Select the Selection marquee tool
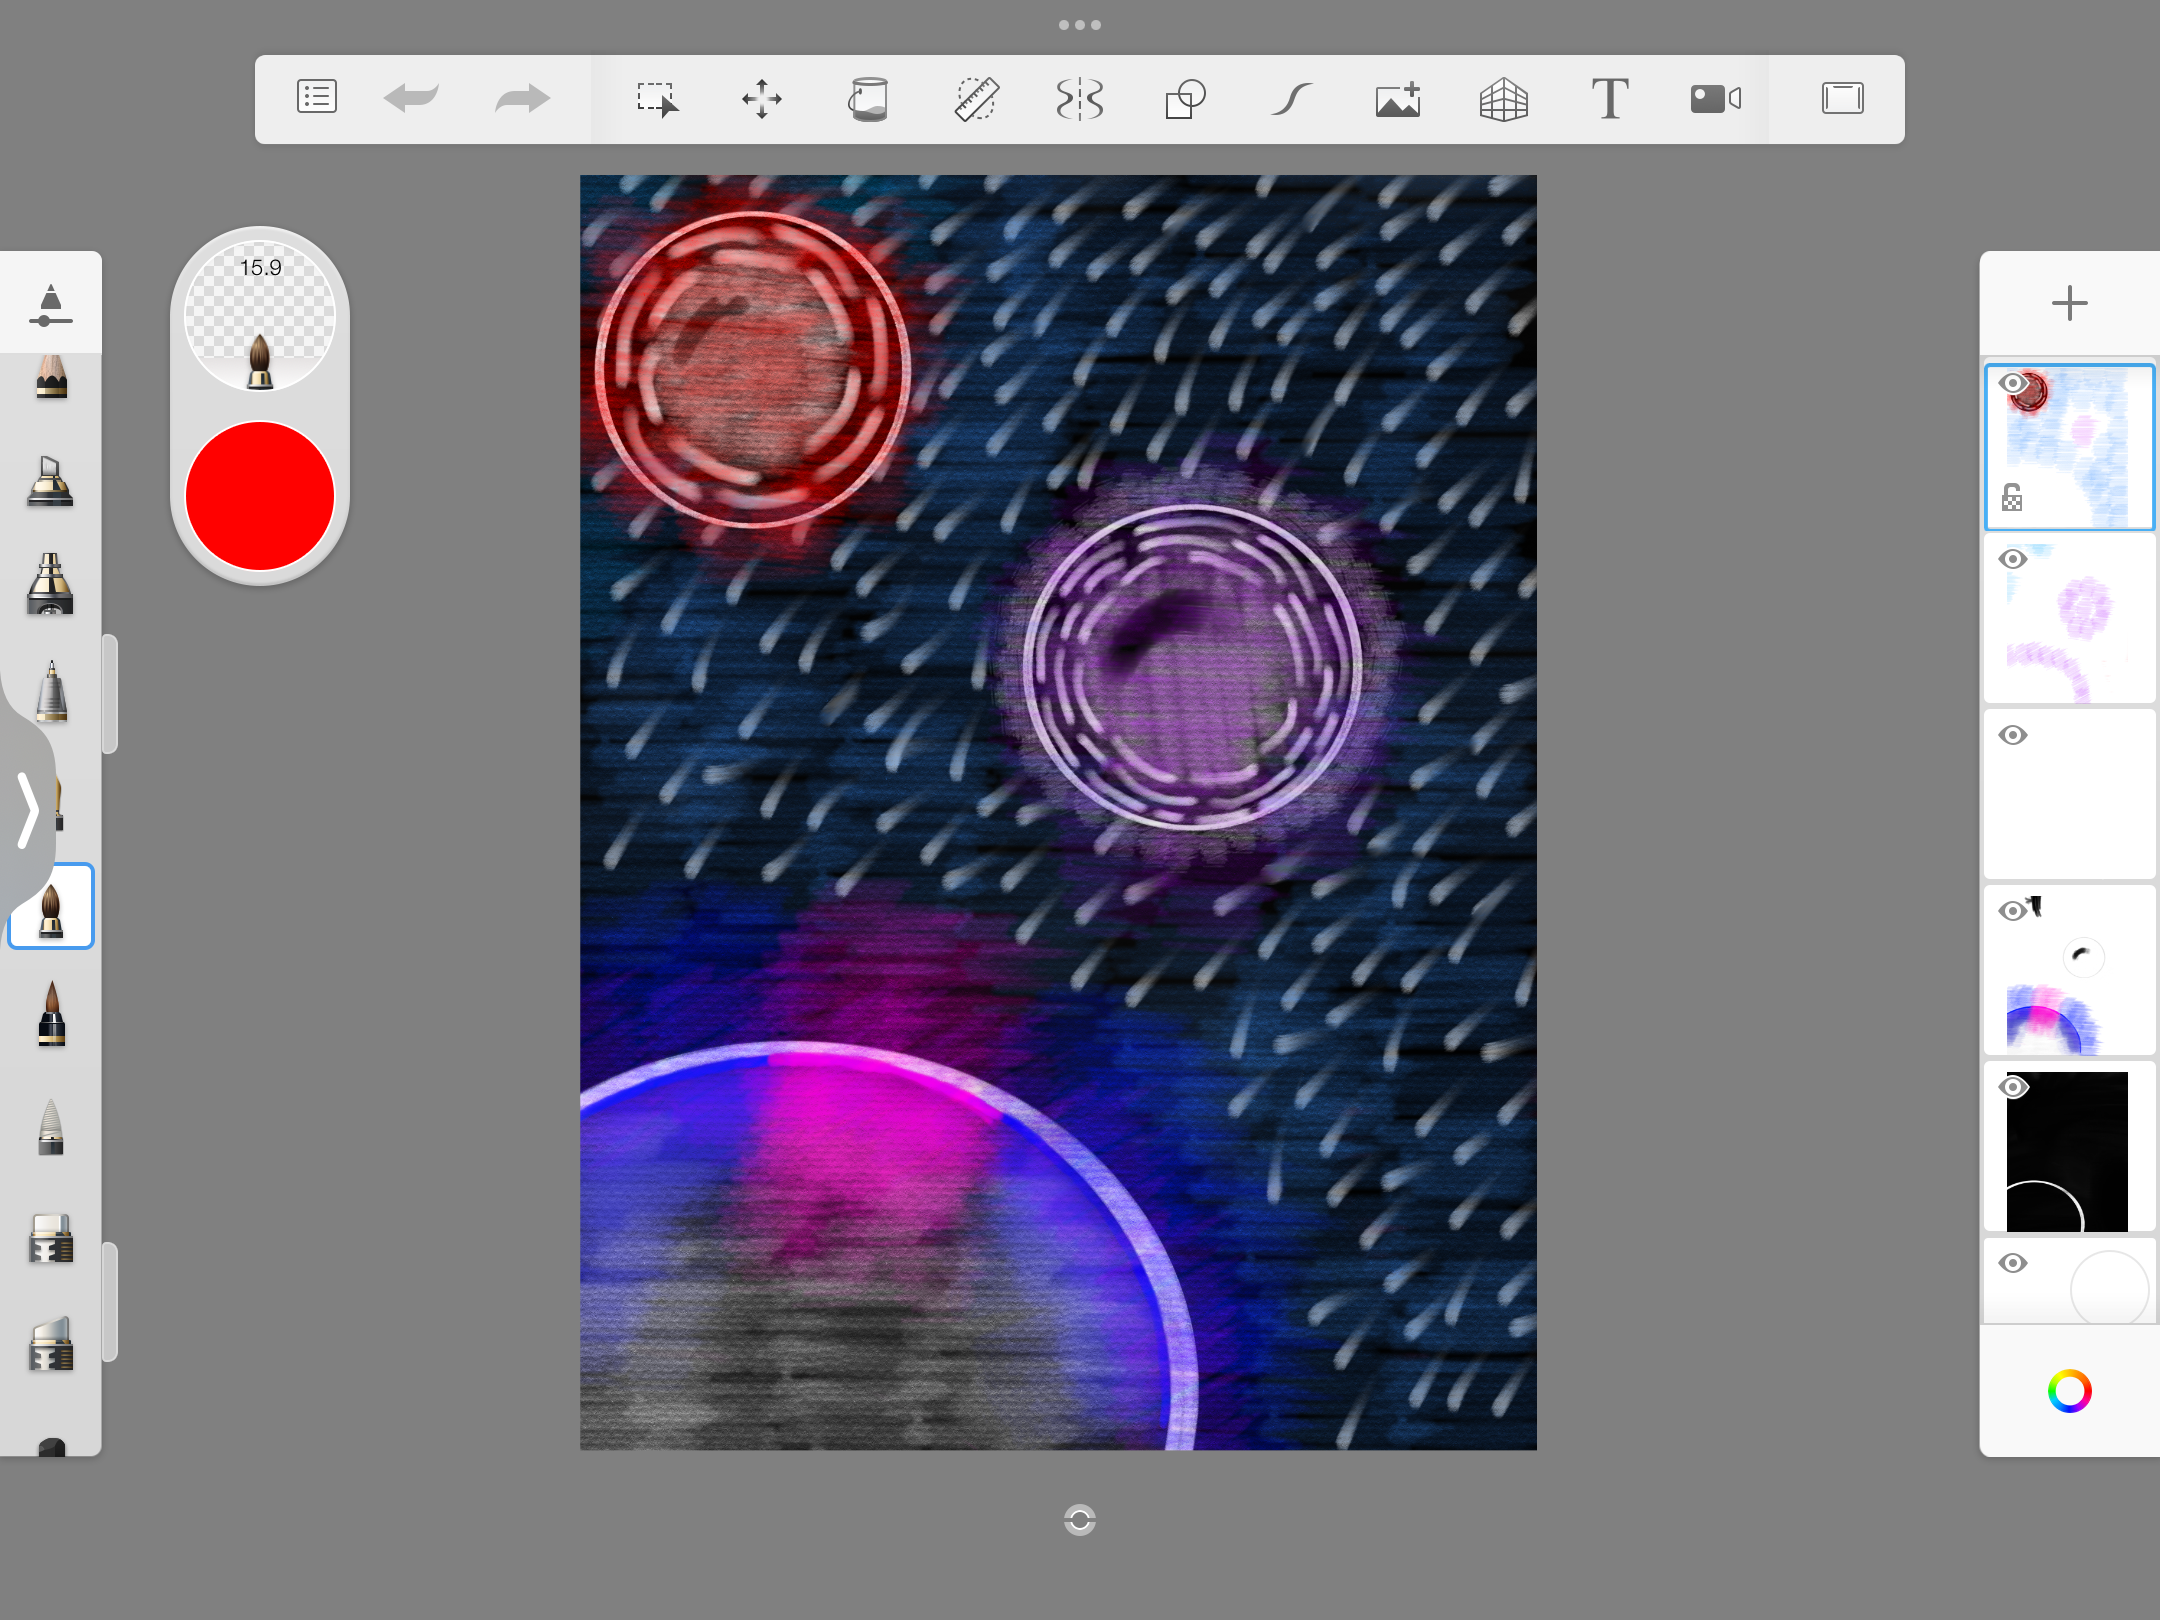2160x1620 pixels. click(x=657, y=100)
